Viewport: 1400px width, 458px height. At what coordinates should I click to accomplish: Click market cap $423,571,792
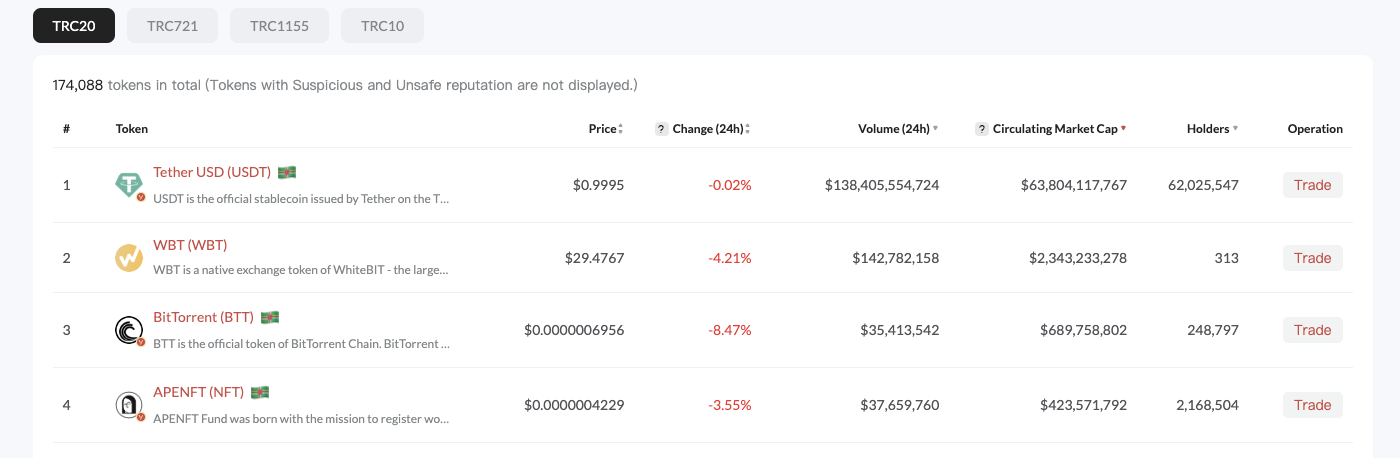[x=1084, y=405]
